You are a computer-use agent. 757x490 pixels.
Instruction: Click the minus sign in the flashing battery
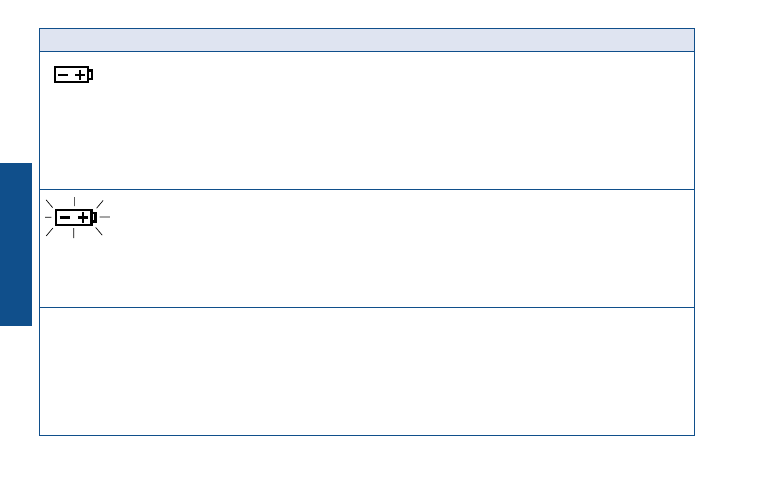(65, 217)
